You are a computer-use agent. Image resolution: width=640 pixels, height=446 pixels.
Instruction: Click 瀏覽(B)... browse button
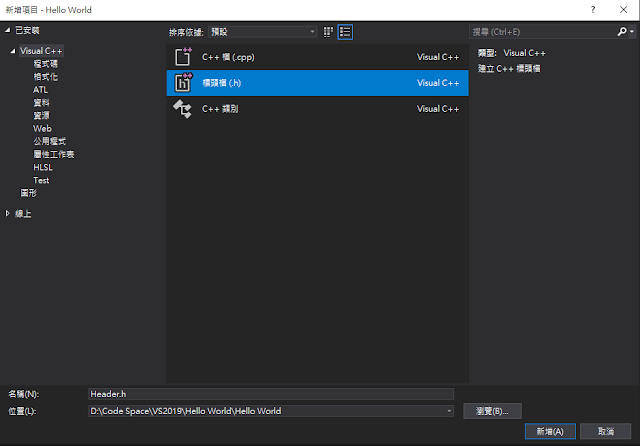tap(492, 411)
